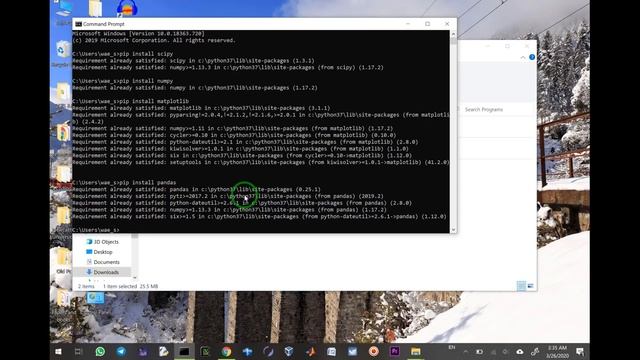Viewport: 640px width, 360px height.
Task: Open the green-bordered app beside Command Prompt
Action: [x=205, y=351]
